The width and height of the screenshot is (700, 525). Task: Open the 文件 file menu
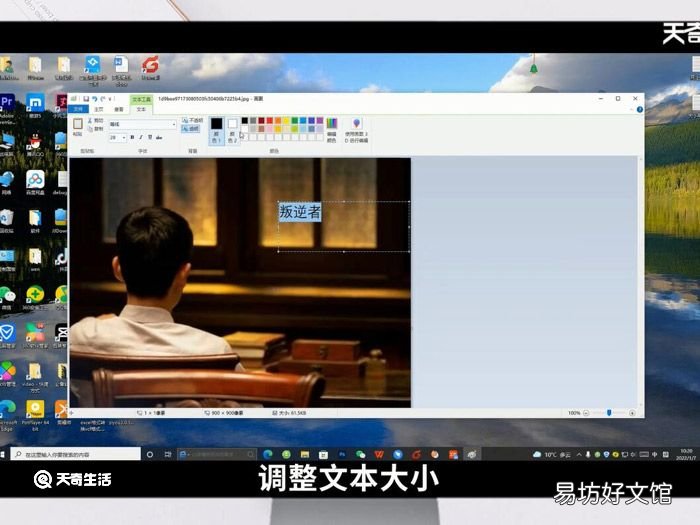tap(78, 109)
